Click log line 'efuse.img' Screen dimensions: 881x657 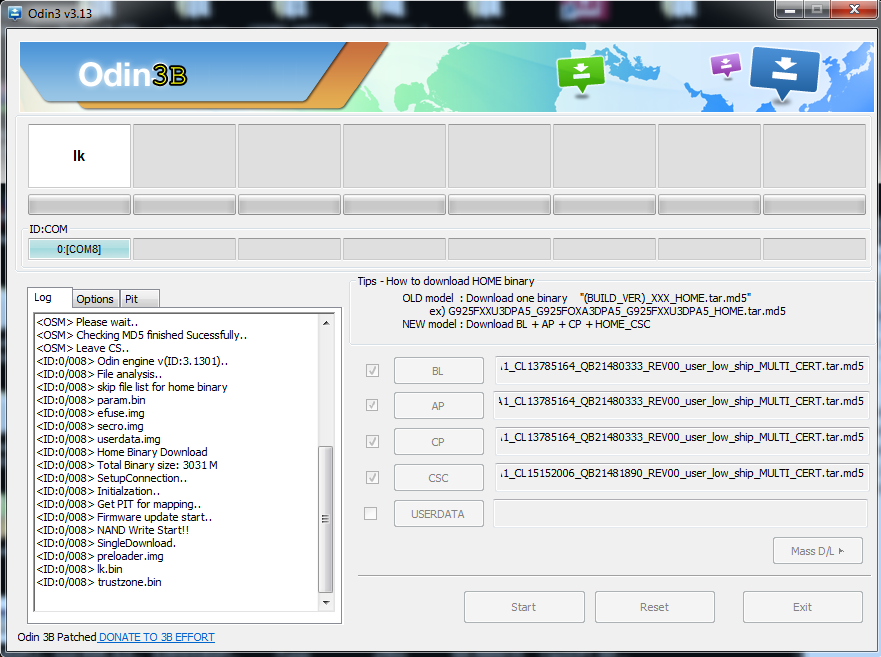pos(90,413)
